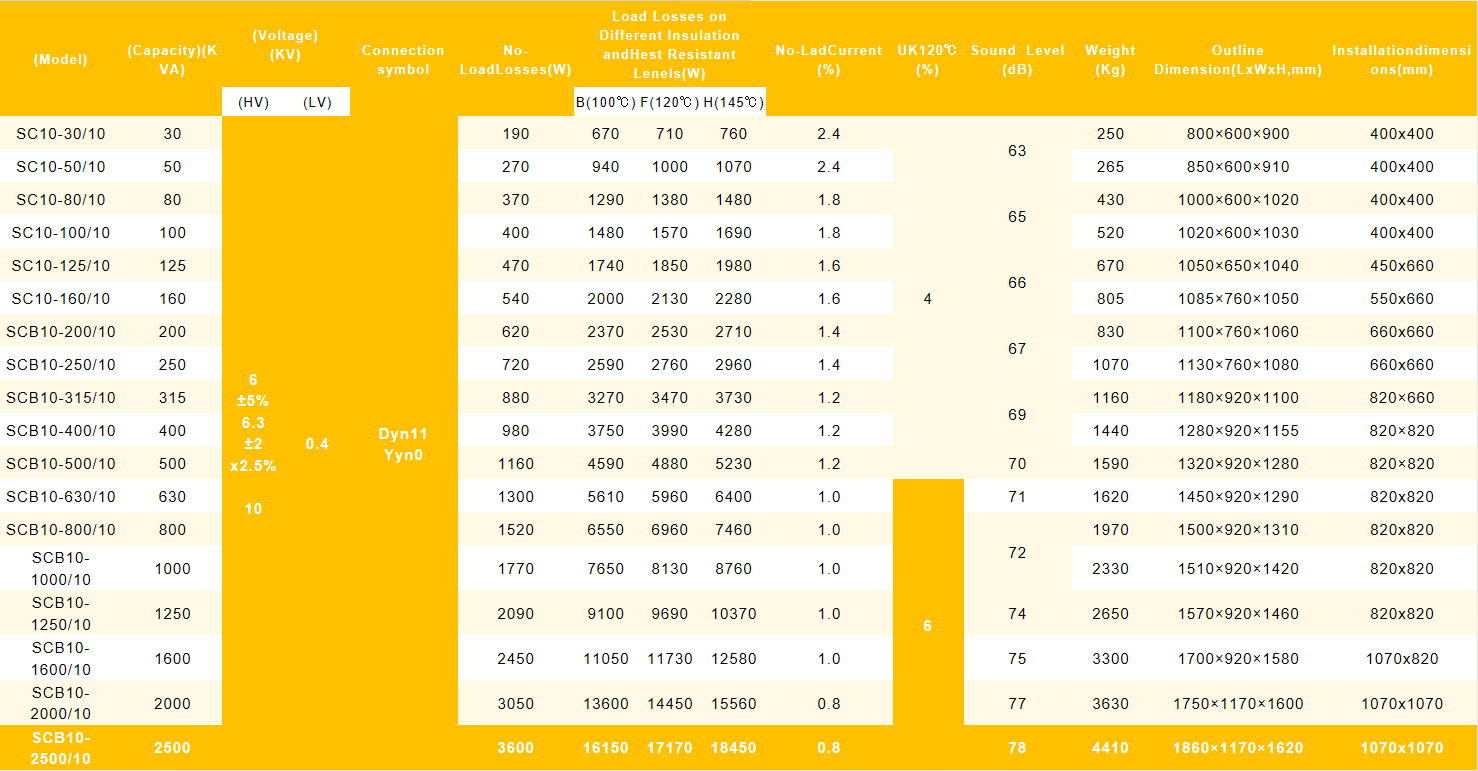
Task: Select outline dimension 1450×920×1290
Action: [x=1238, y=497]
